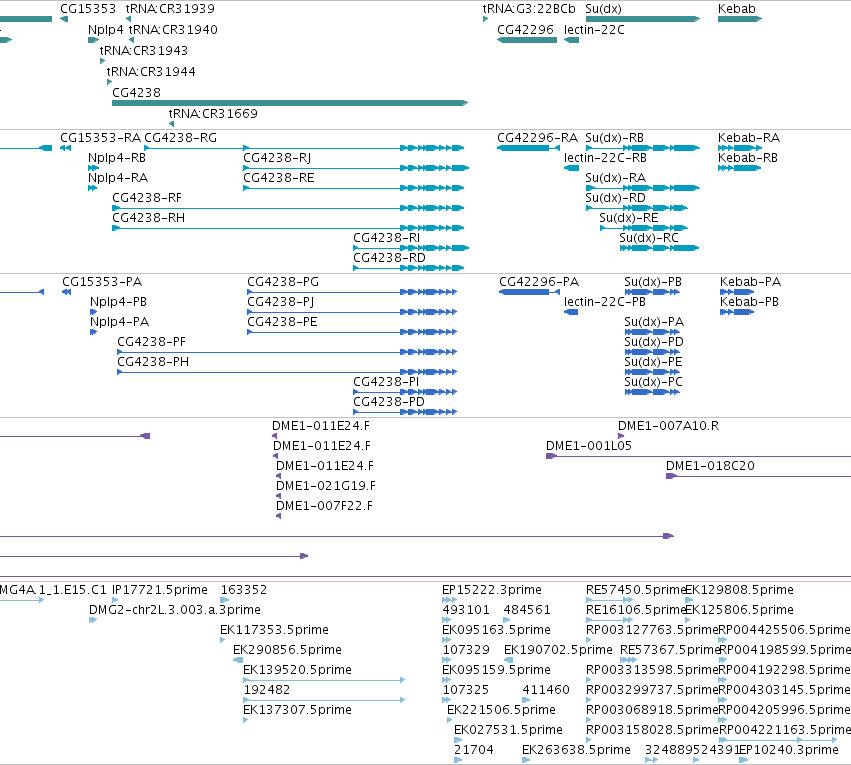Image resolution: width=851 pixels, height=765 pixels.
Task: Click the Kebab-PA protein label
Action: pyautogui.click(x=751, y=282)
